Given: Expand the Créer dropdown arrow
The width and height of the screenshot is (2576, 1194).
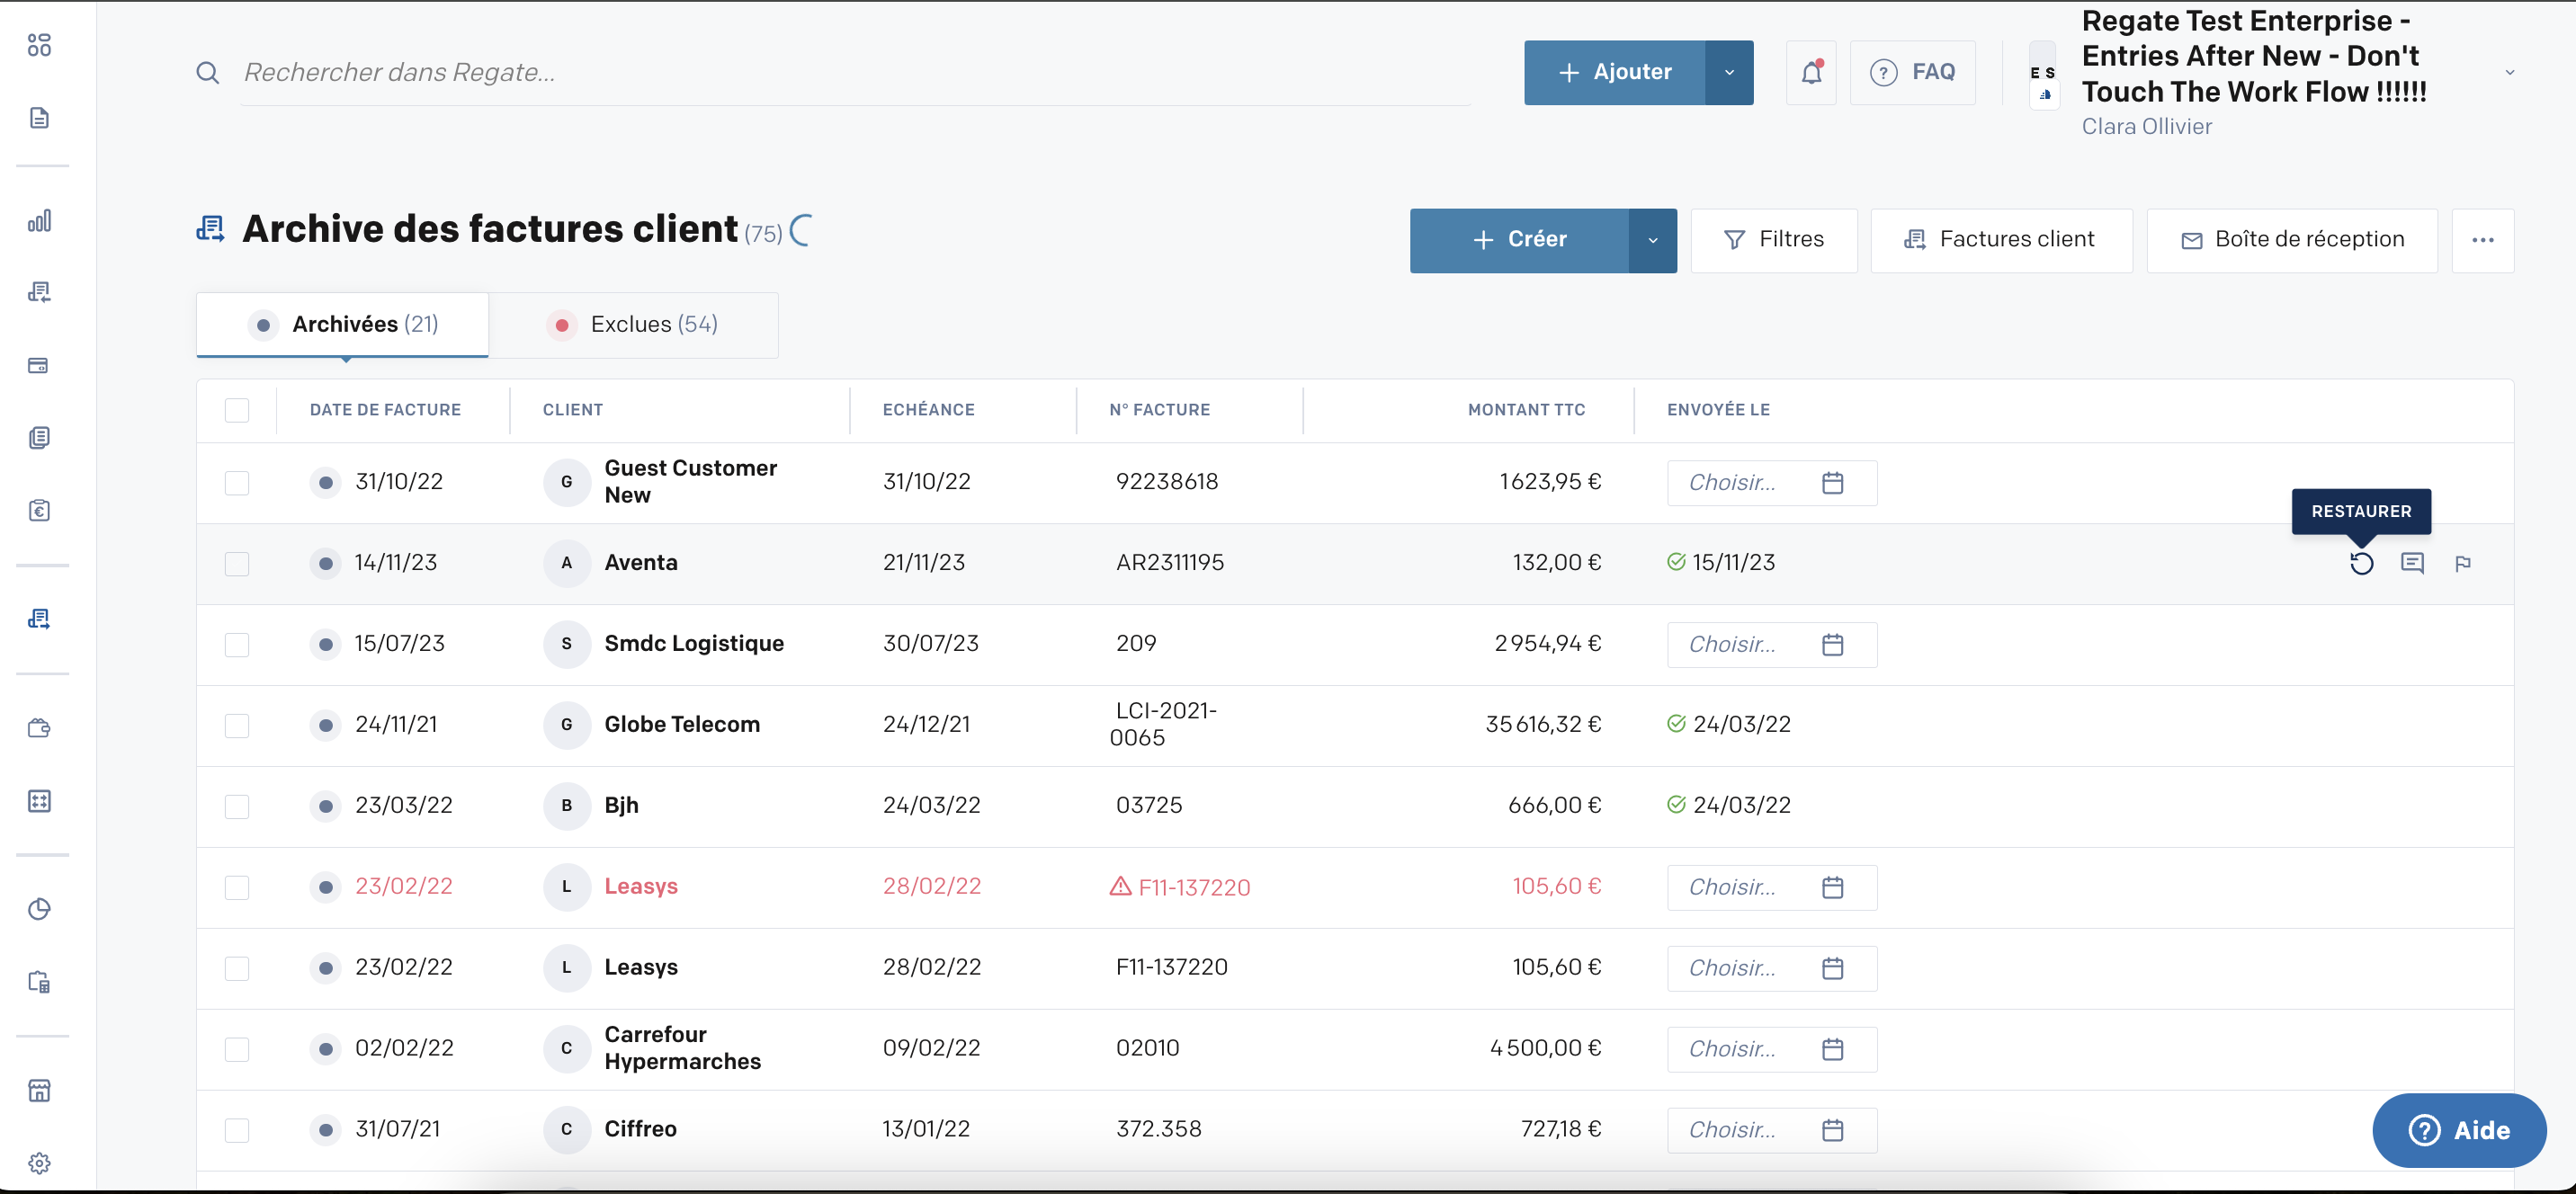Looking at the screenshot, I should [1652, 240].
